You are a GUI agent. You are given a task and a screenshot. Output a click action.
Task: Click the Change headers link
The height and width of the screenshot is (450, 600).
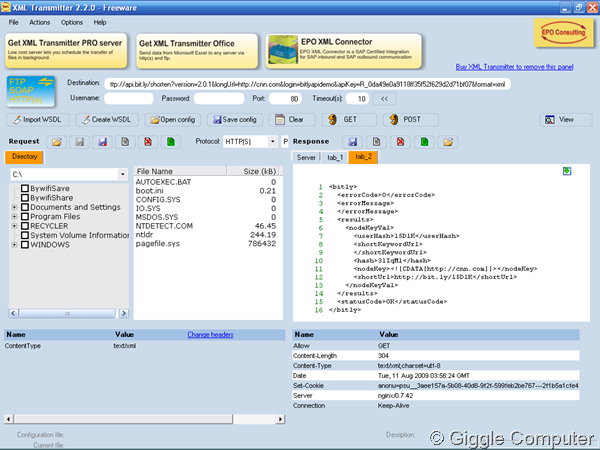[210, 334]
